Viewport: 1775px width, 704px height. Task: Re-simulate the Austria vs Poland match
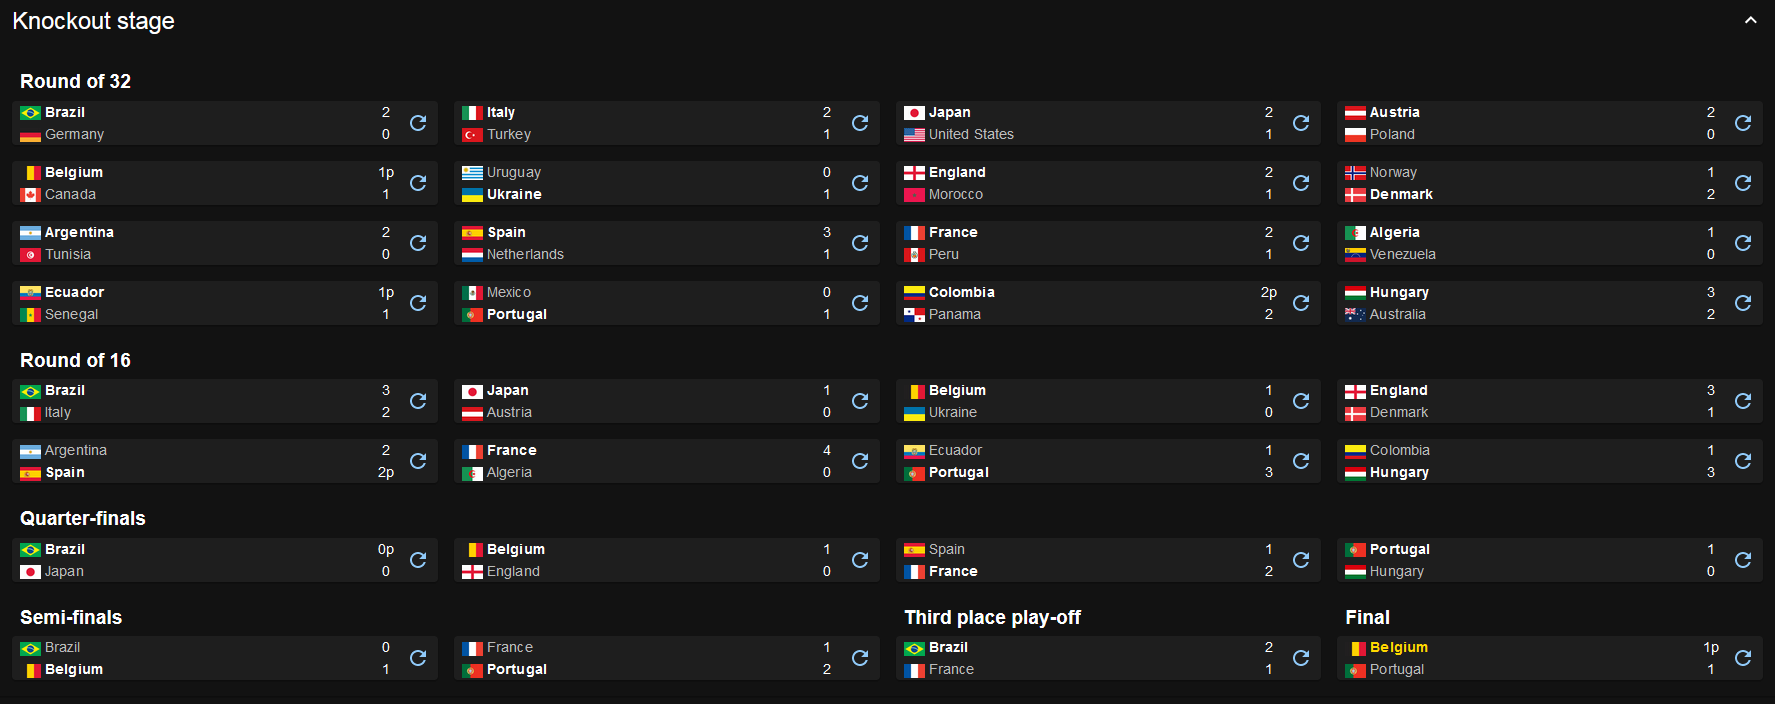point(1743,123)
